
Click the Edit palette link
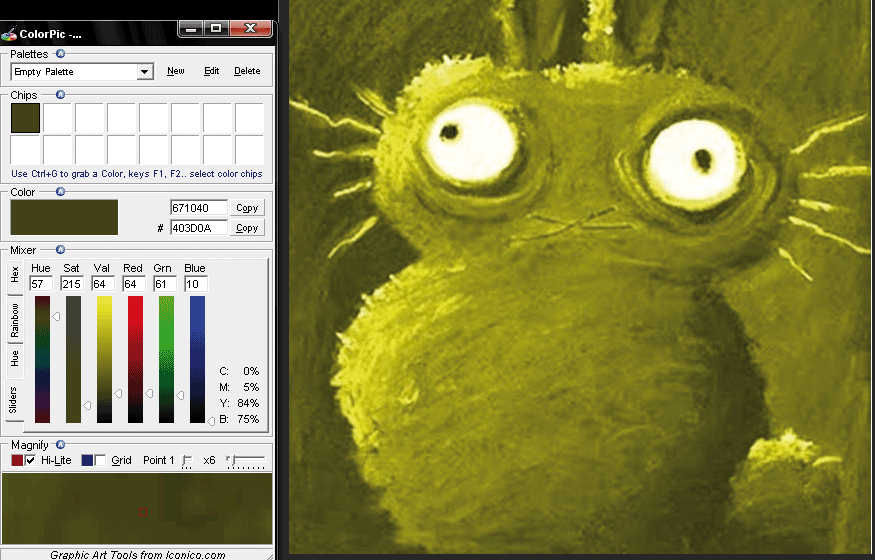click(x=211, y=71)
